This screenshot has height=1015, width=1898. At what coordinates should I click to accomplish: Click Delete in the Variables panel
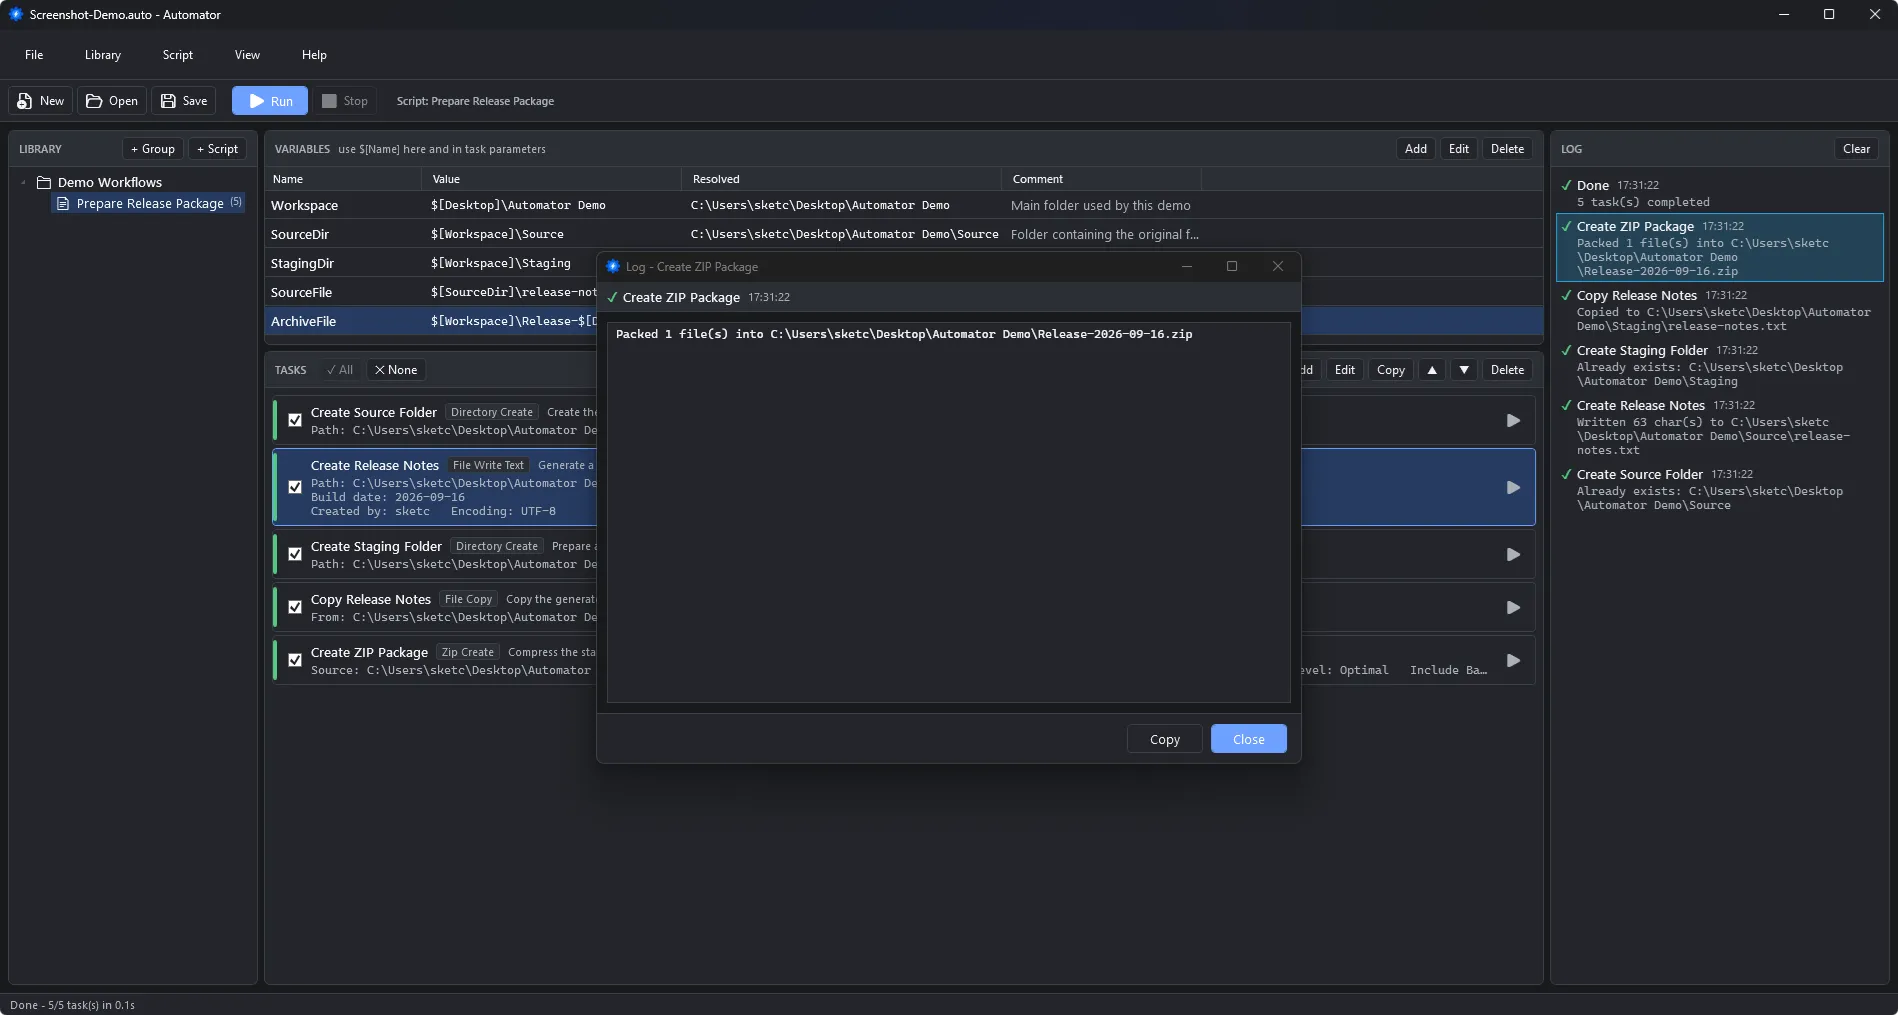[1507, 149]
